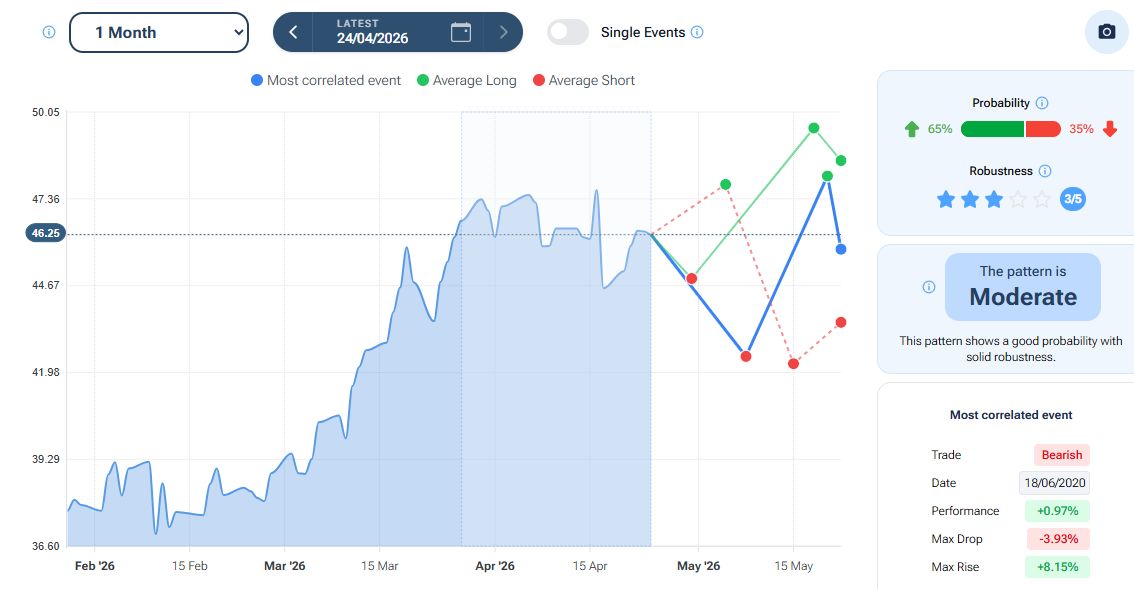Screen dimensions: 1134x589
Task: Click info icon beside Robustness label
Action: pos(1045,171)
